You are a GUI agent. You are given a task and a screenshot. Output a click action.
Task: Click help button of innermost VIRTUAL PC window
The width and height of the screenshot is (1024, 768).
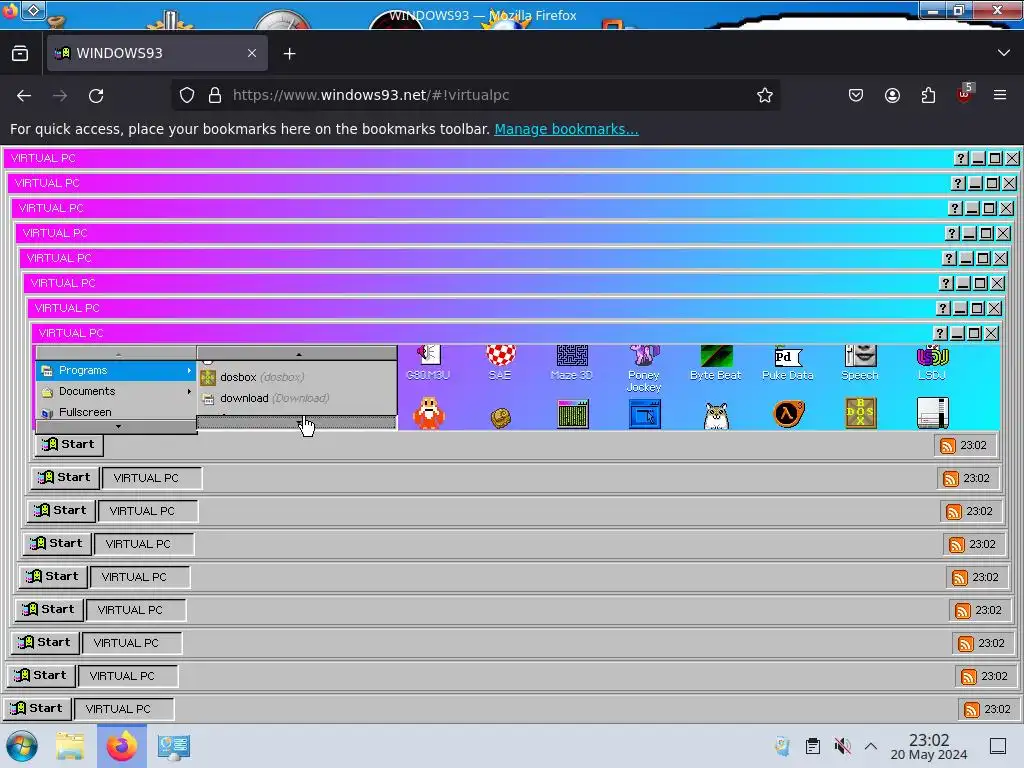(x=940, y=333)
